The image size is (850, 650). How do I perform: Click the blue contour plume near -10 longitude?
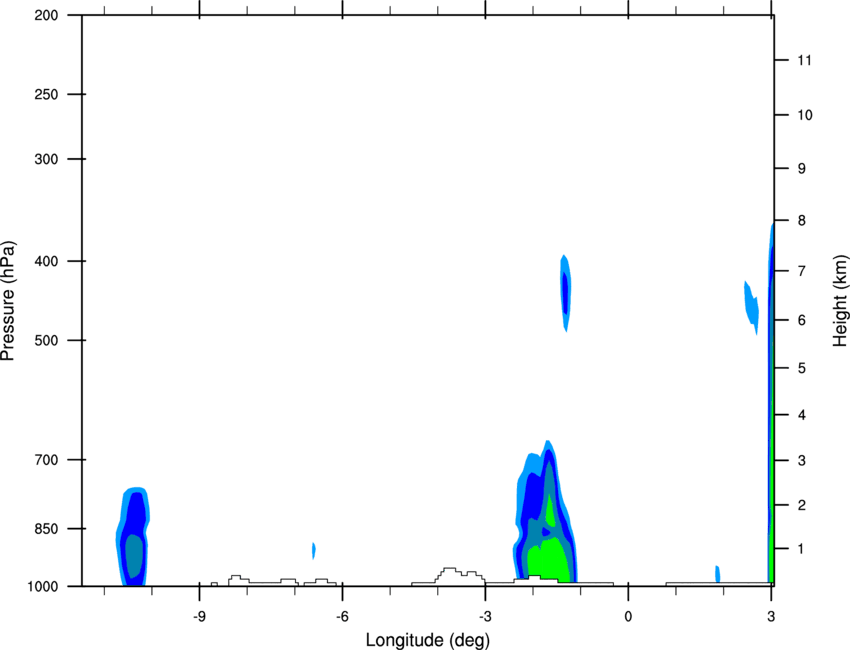pos(133,537)
